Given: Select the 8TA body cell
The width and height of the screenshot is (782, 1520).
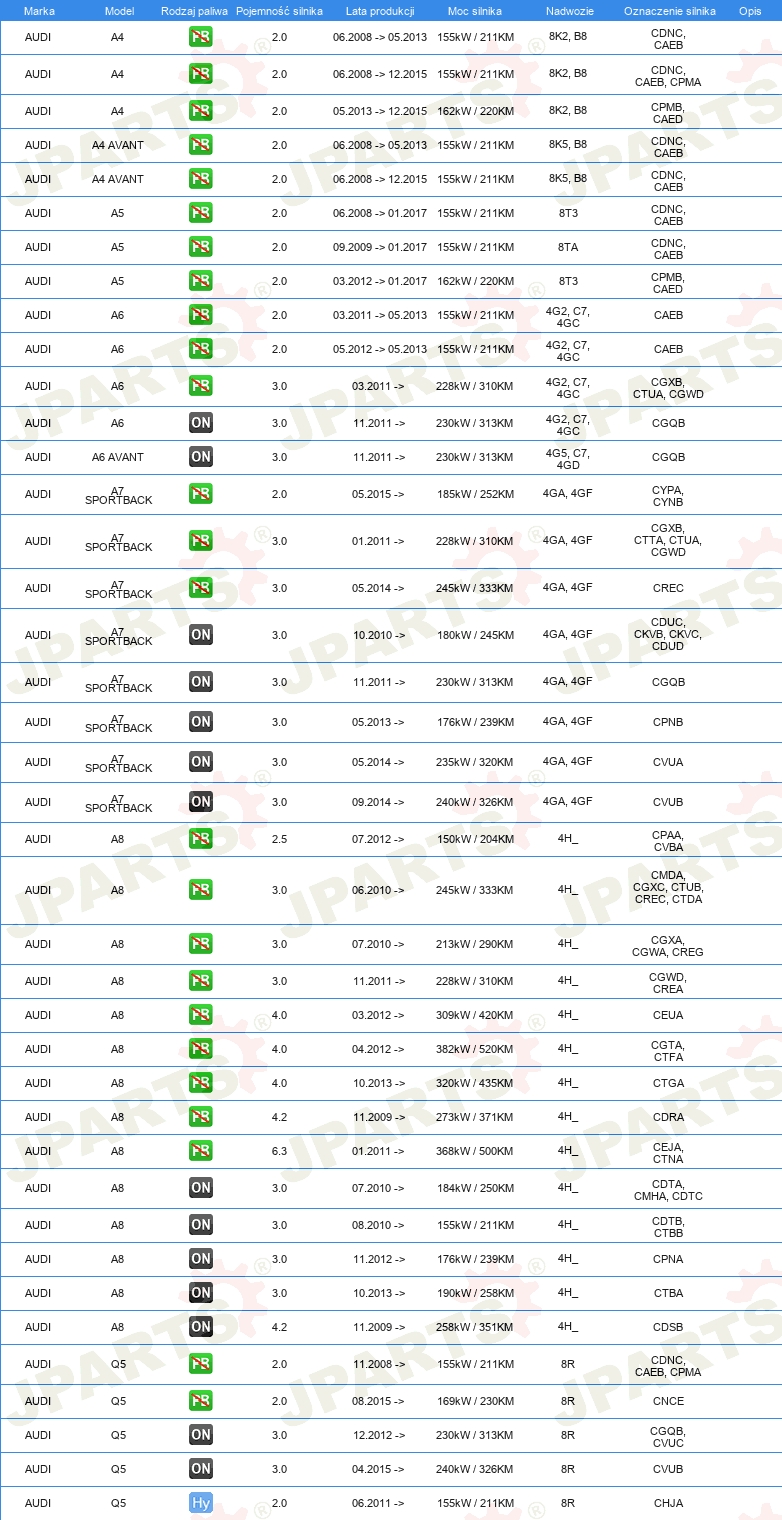Looking at the screenshot, I should 568,247.
